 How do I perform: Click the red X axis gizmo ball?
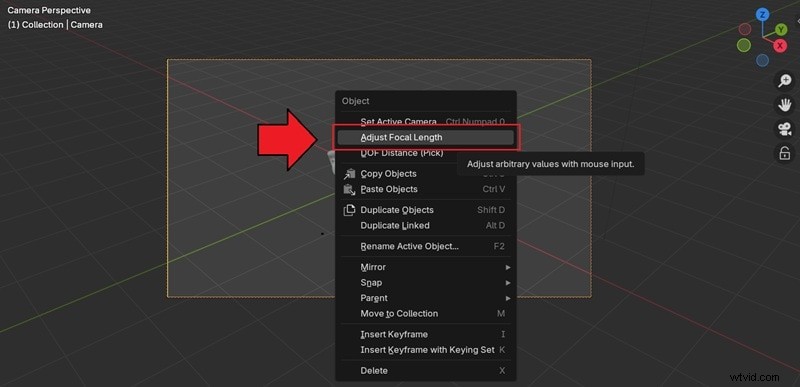point(780,46)
